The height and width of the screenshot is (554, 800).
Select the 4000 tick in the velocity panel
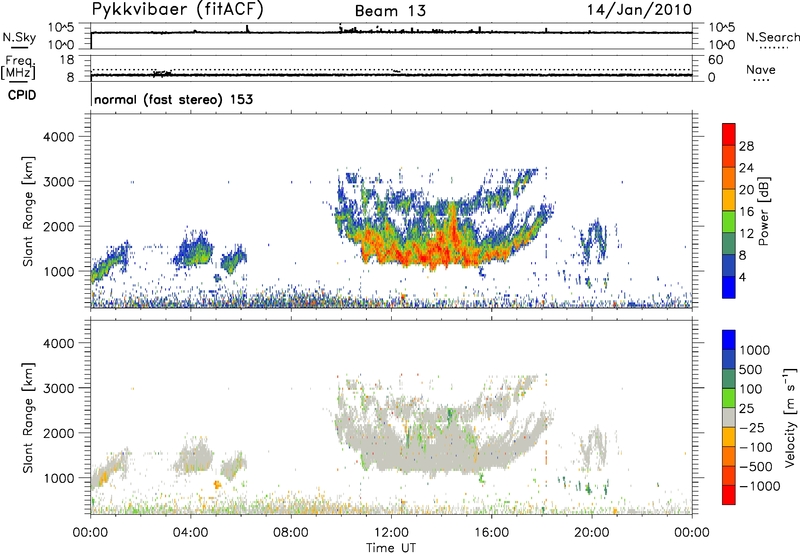tap(58, 343)
